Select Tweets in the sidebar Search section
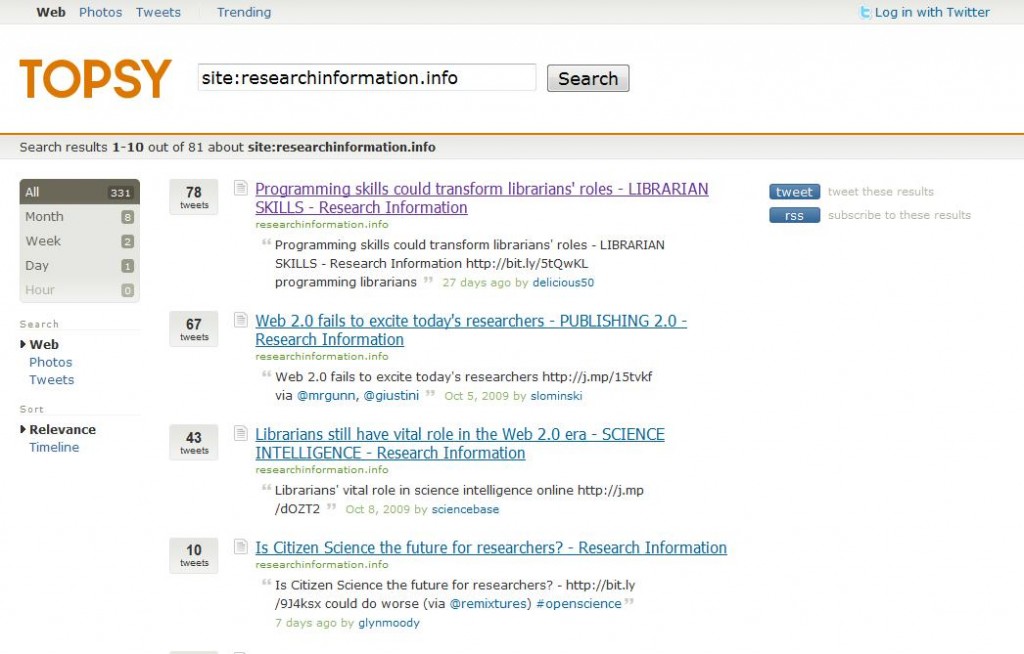This screenshot has width=1024, height=654. point(52,380)
